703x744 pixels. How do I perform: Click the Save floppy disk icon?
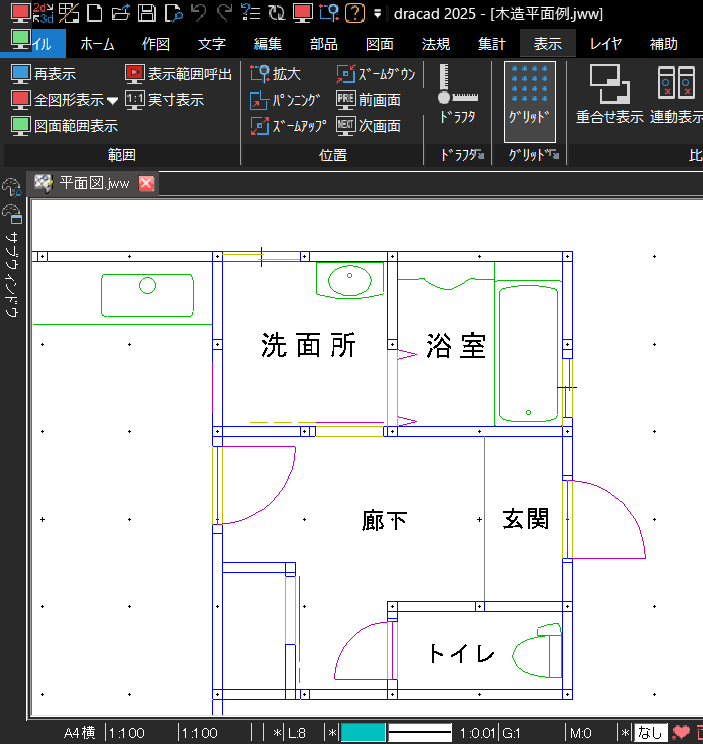pyautogui.click(x=147, y=13)
